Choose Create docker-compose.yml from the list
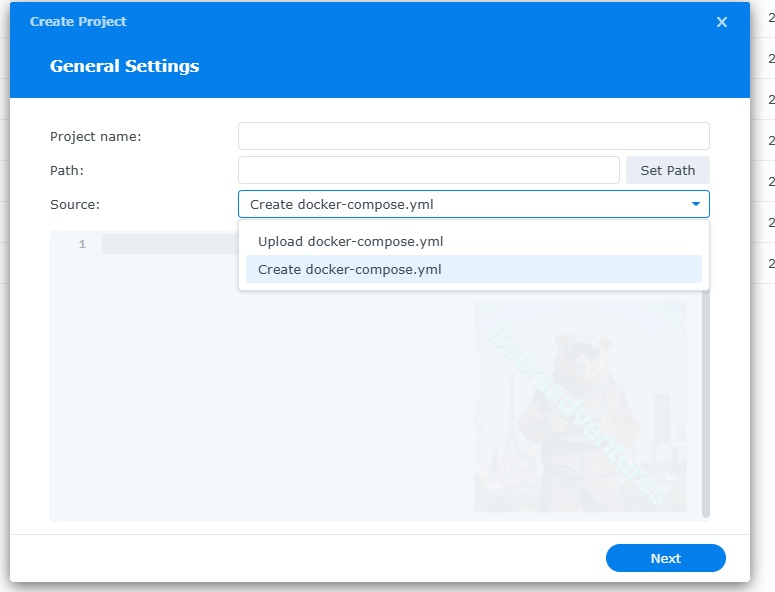 click(350, 269)
